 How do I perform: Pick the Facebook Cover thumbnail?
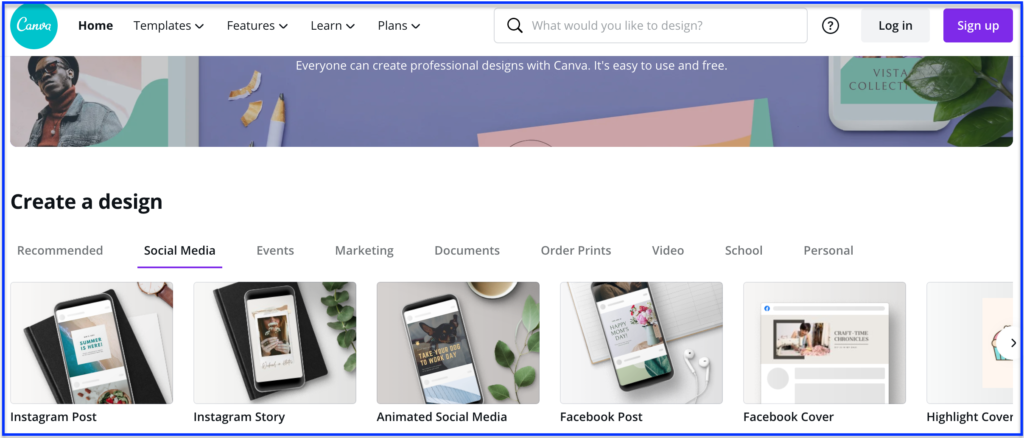825,343
